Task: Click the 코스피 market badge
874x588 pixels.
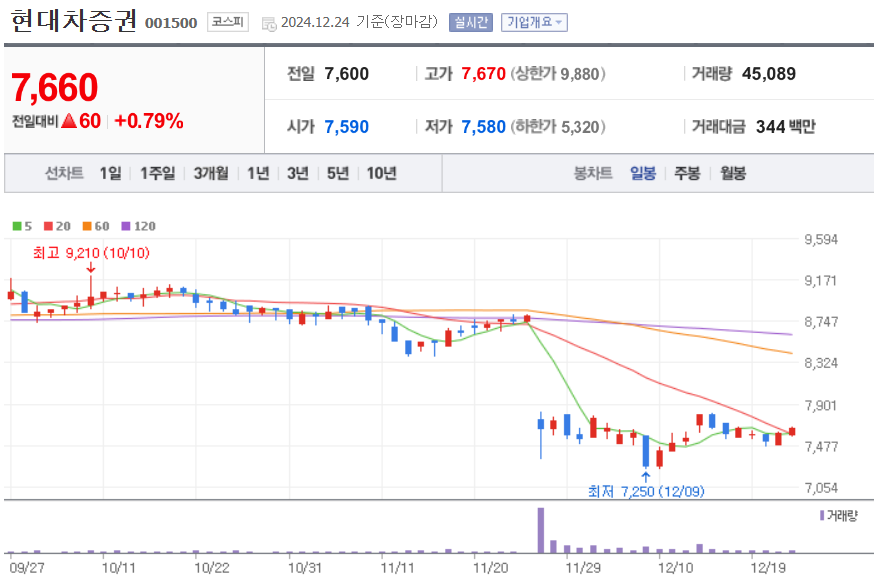Action: [x=227, y=22]
